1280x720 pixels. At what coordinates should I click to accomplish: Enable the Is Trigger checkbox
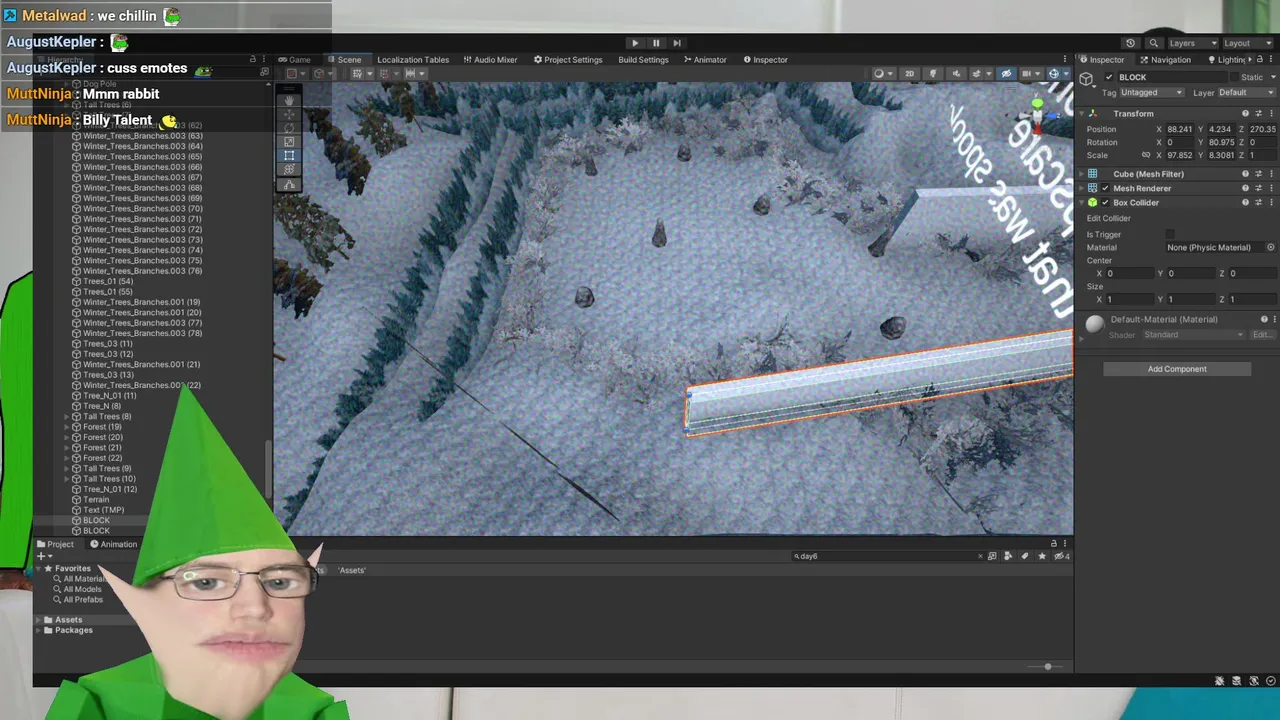point(1170,234)
